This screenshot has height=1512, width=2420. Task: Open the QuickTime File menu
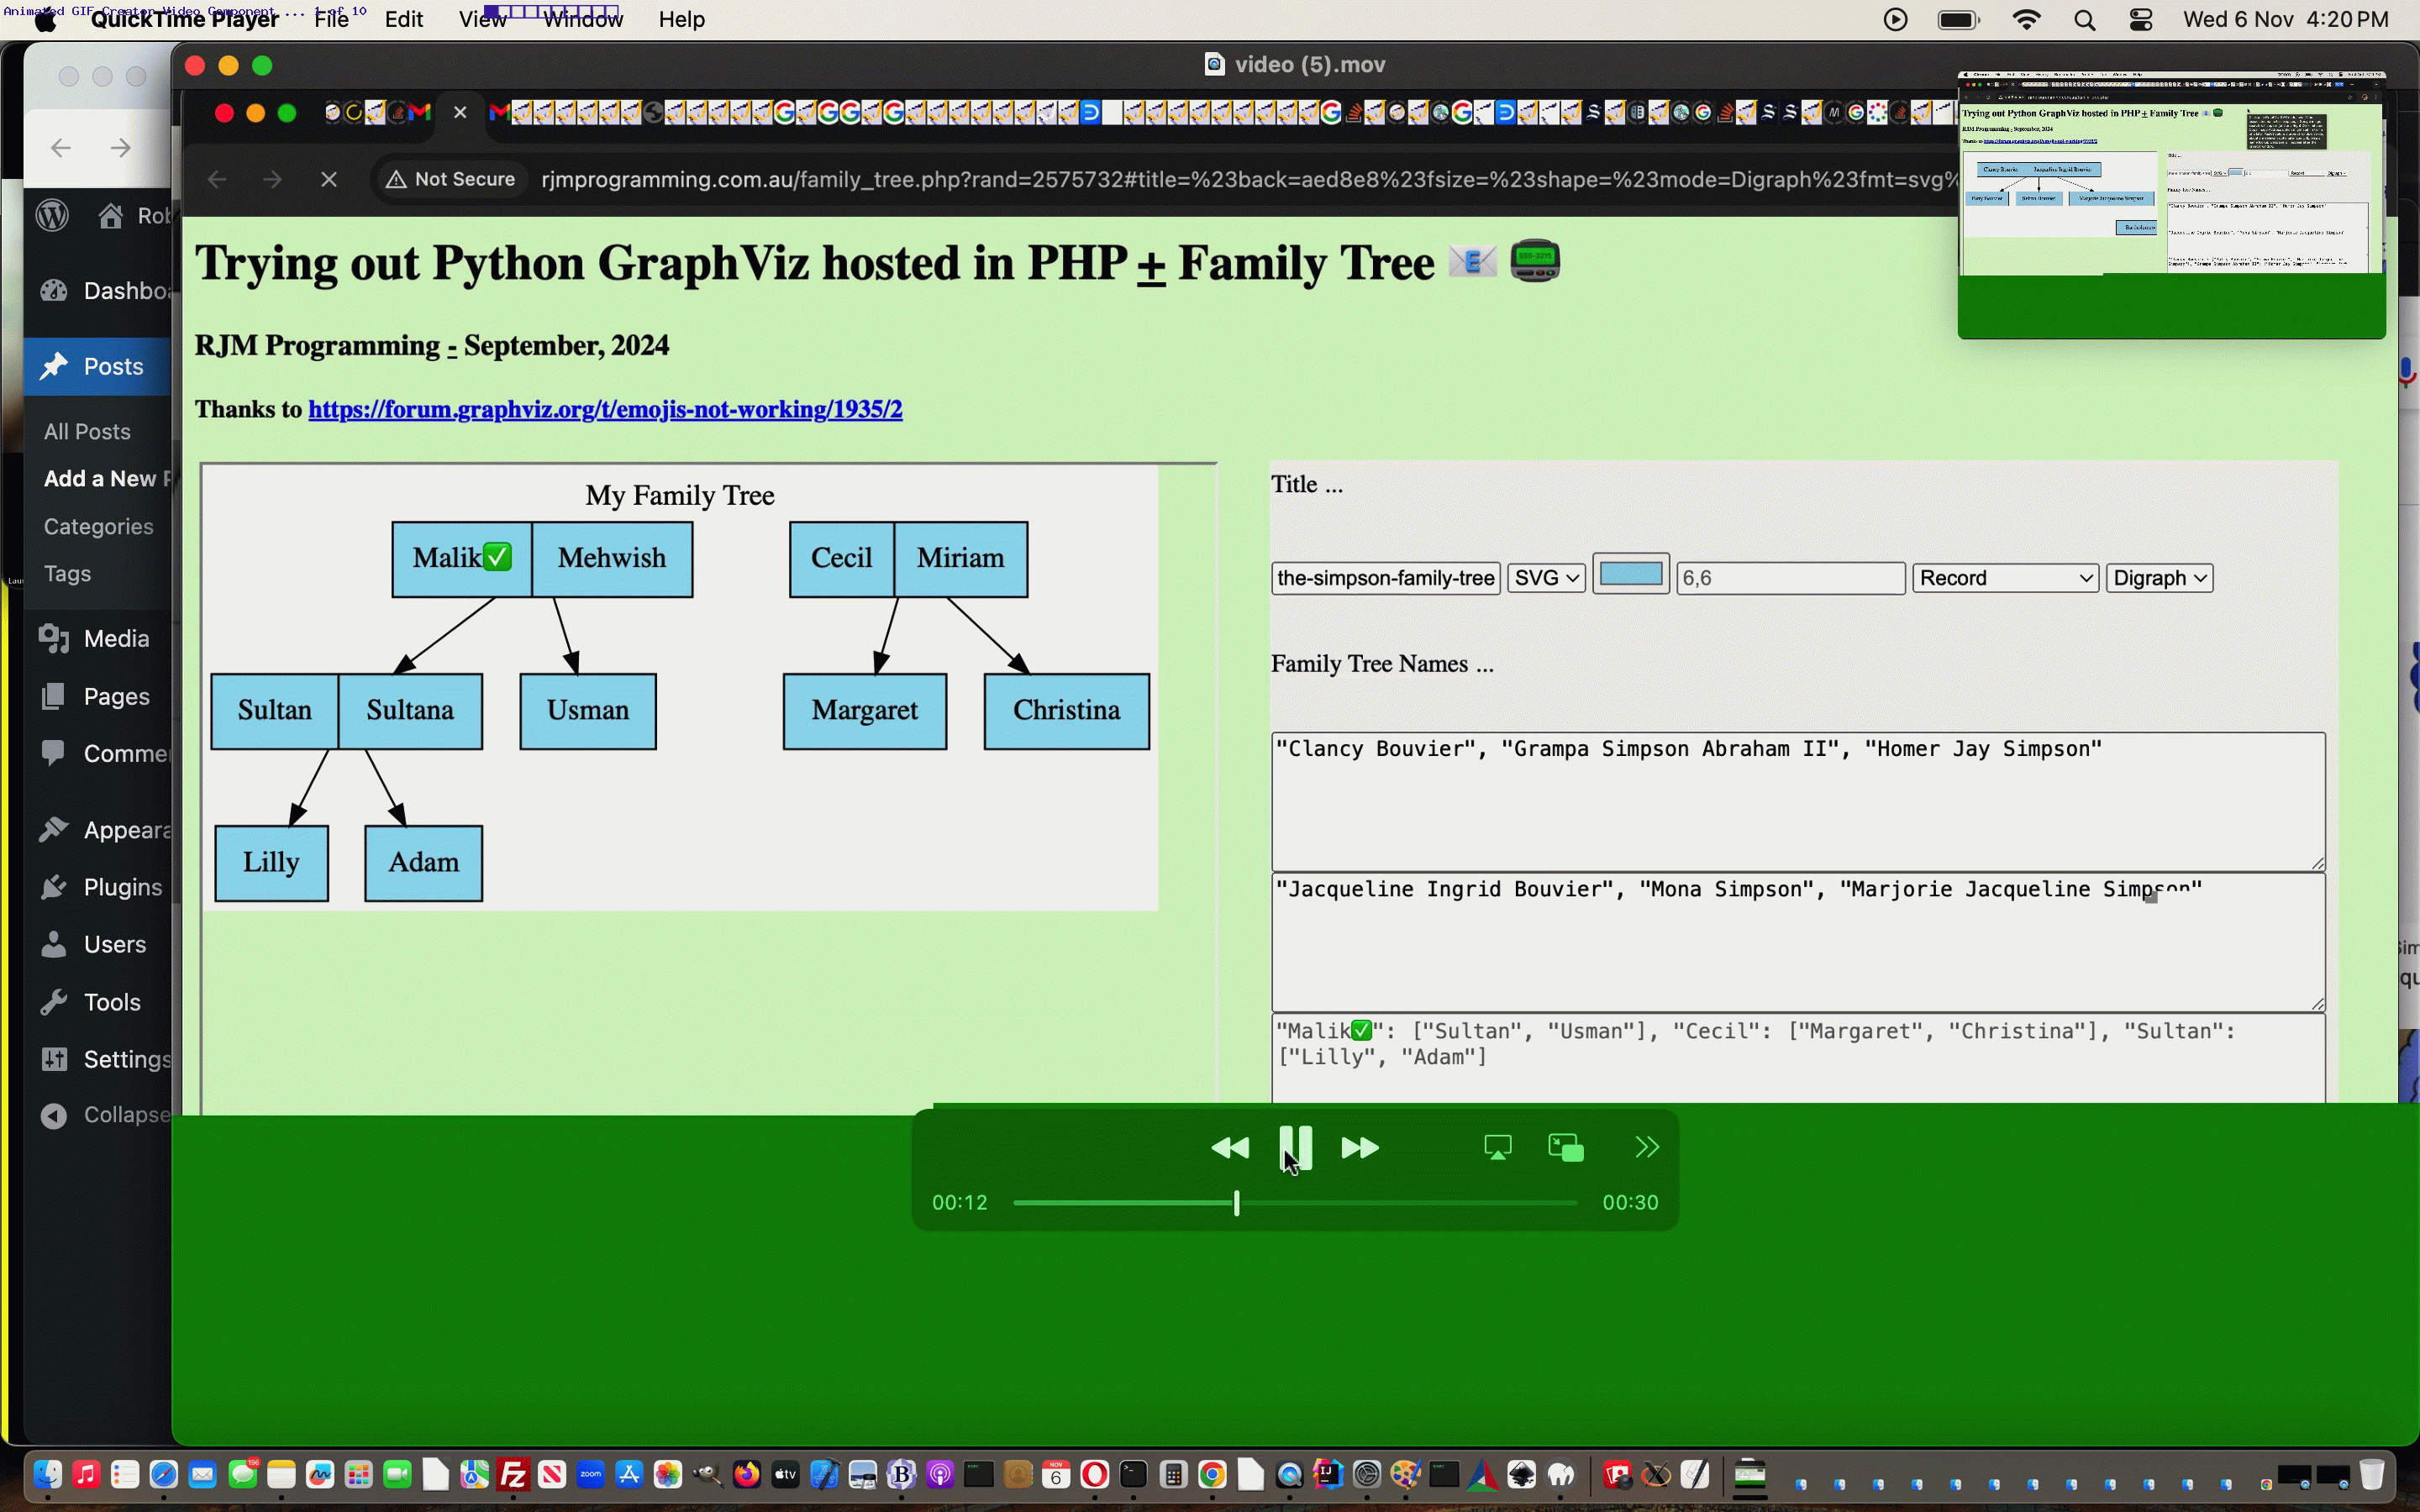(331, 19)
